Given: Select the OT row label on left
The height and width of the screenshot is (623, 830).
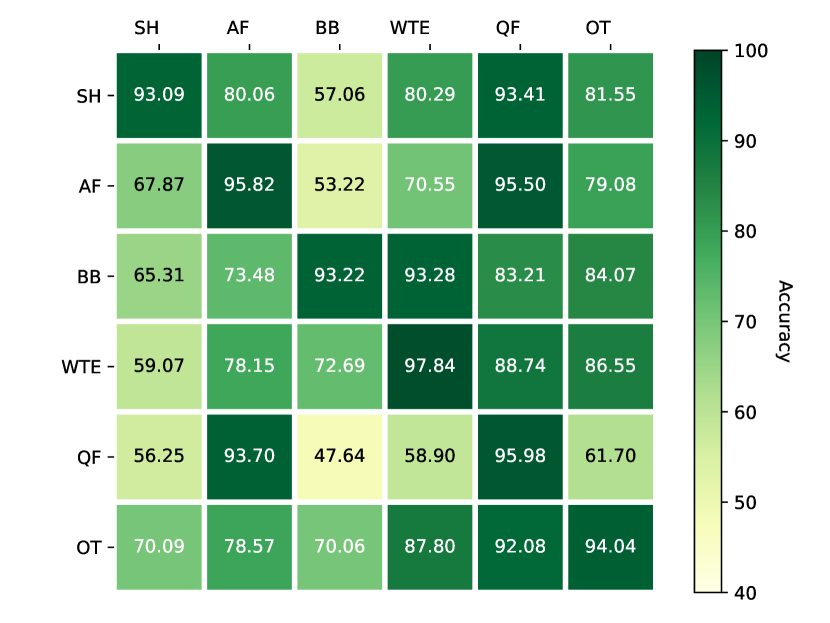Looking at the screenshot, I should tap(89, 547).
